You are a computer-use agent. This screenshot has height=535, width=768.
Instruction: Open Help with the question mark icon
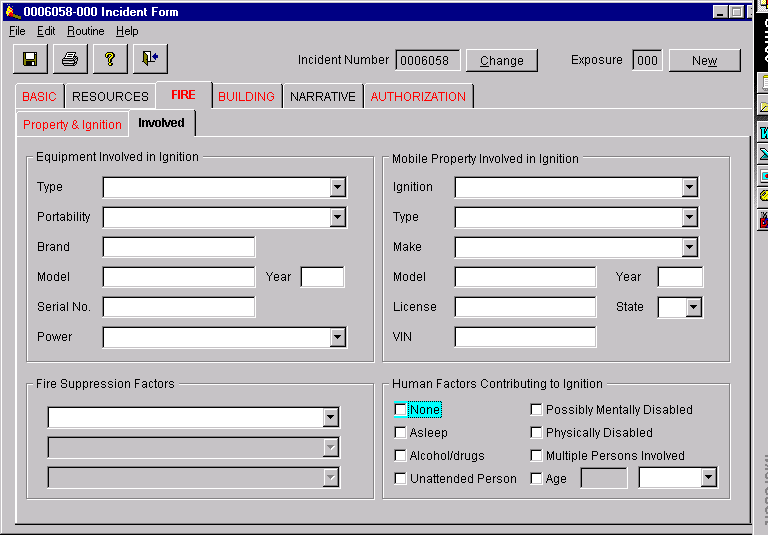point(110,59)
